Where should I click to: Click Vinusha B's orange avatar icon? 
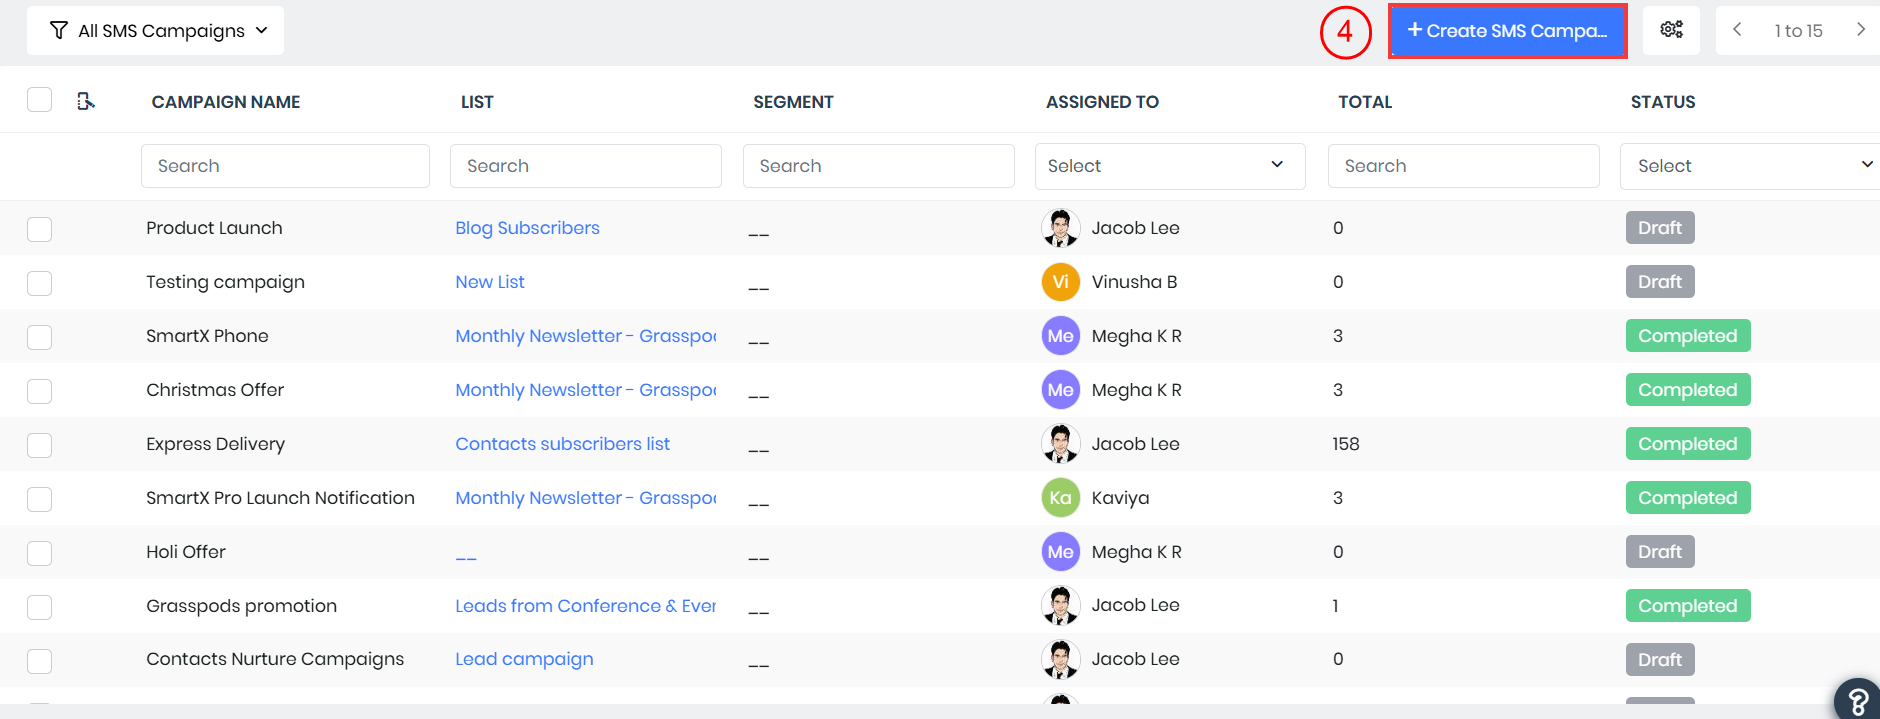pyautogui.click(x=1060, y=282)
